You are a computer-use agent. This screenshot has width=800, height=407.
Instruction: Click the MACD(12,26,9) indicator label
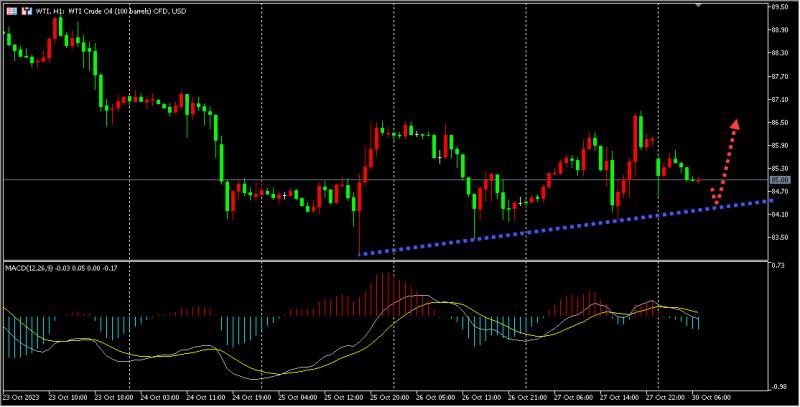(x=61, y=268)
